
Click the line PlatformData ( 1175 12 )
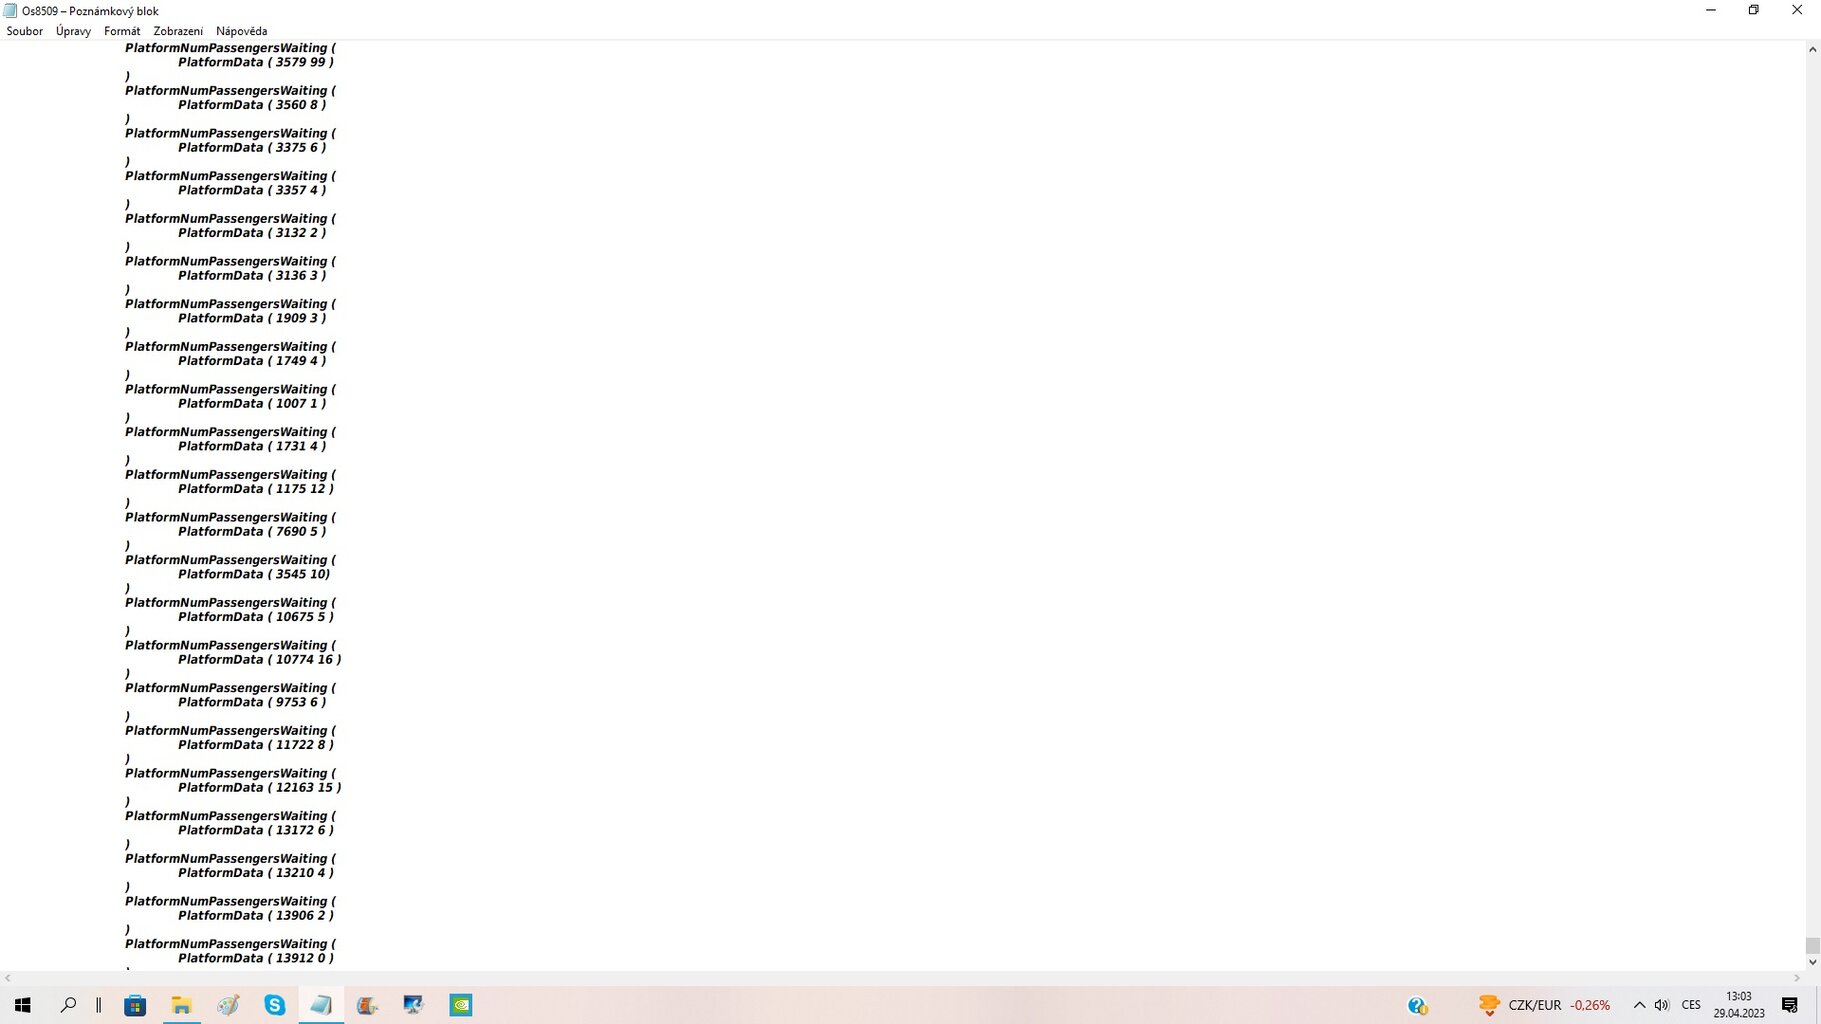click(x=256, y=489)
